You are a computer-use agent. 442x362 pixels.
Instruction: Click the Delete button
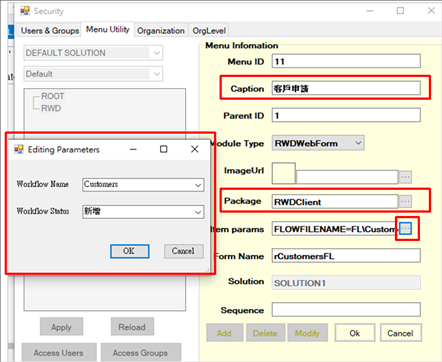[265, 333]
